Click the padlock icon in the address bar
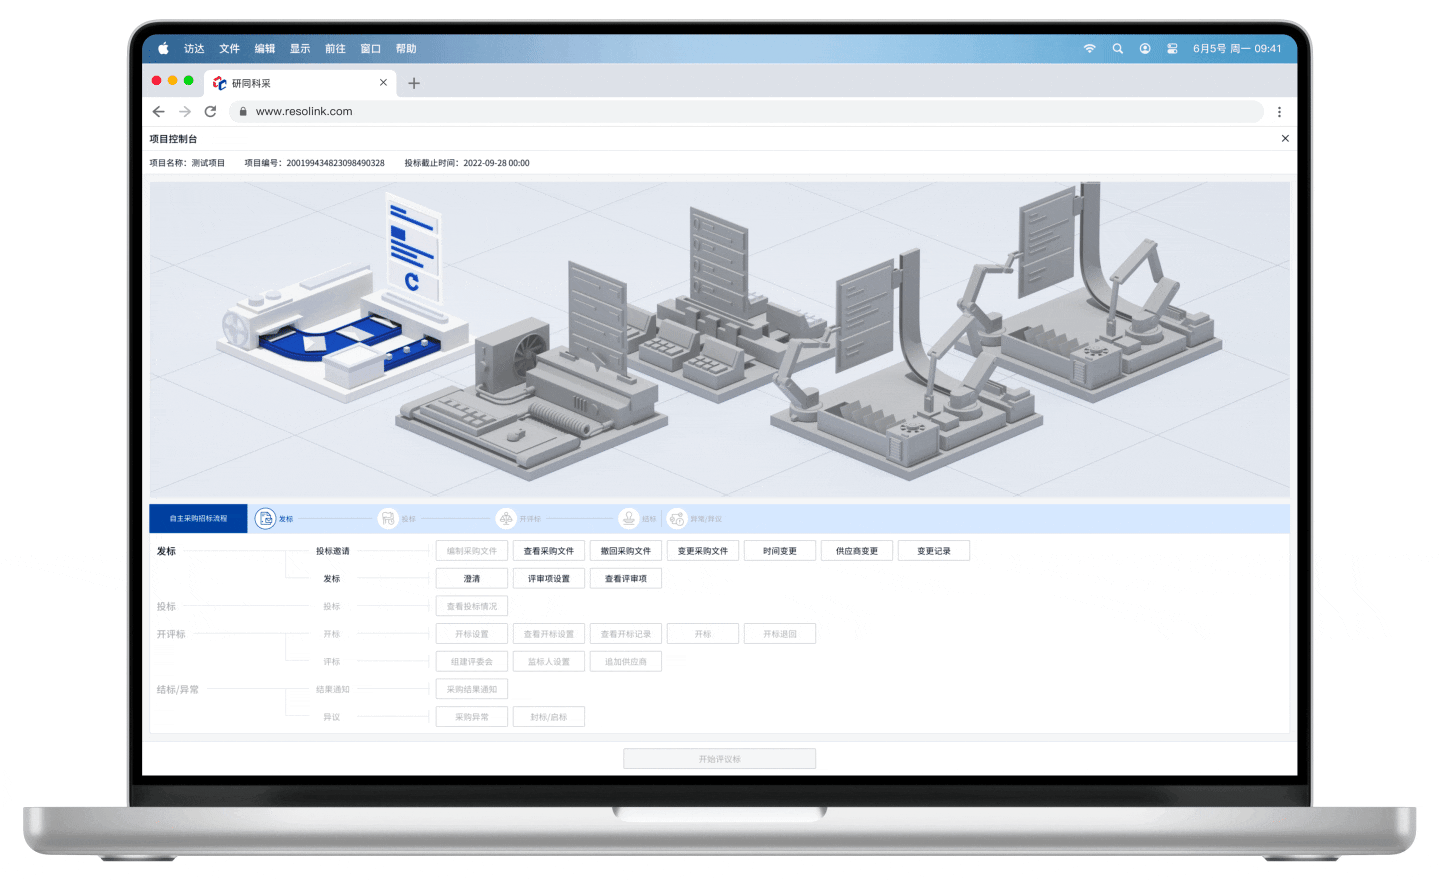Viewport: 1440px width, 880px height. (243, 112)
